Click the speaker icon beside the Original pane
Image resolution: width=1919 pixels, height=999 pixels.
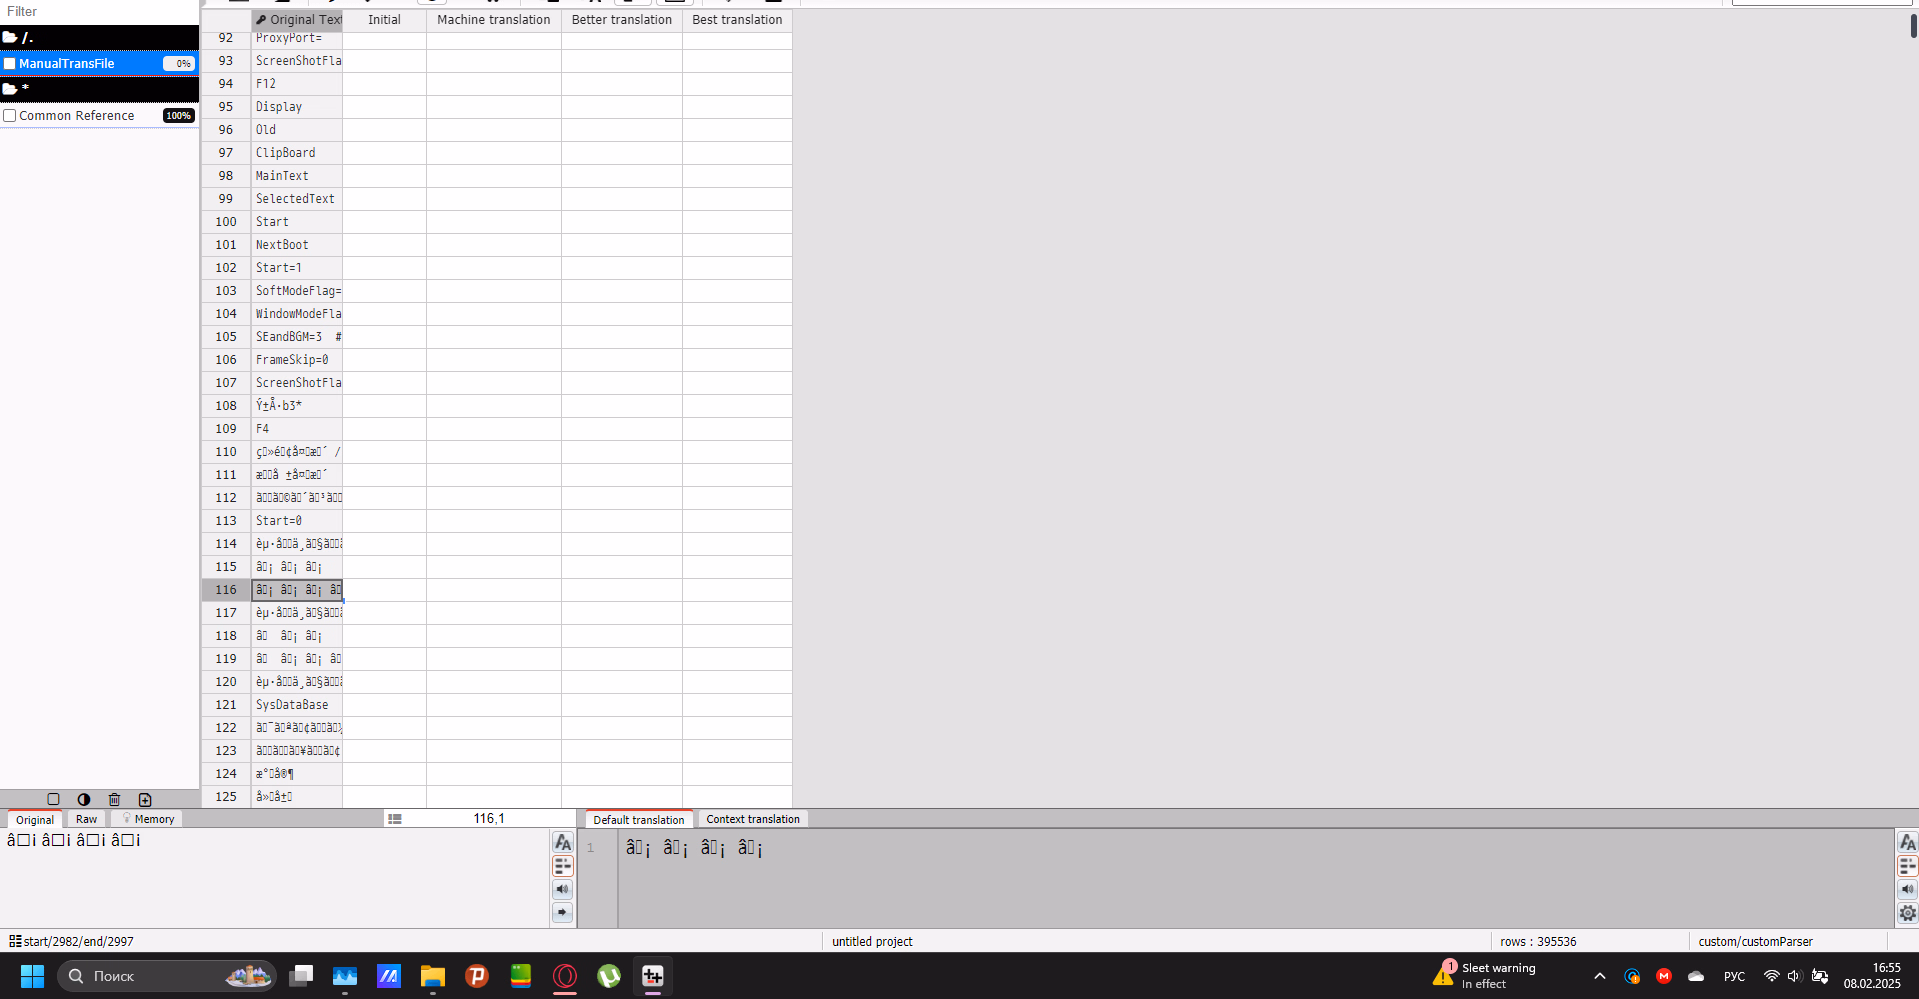pos(563,889)
